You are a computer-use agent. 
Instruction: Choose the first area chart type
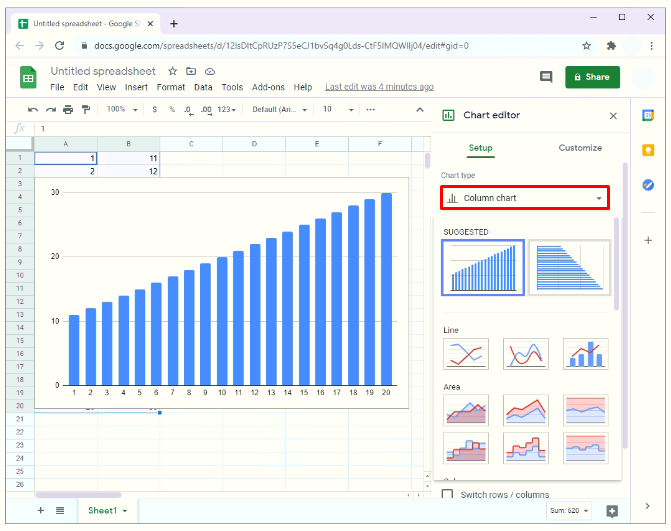466,410
